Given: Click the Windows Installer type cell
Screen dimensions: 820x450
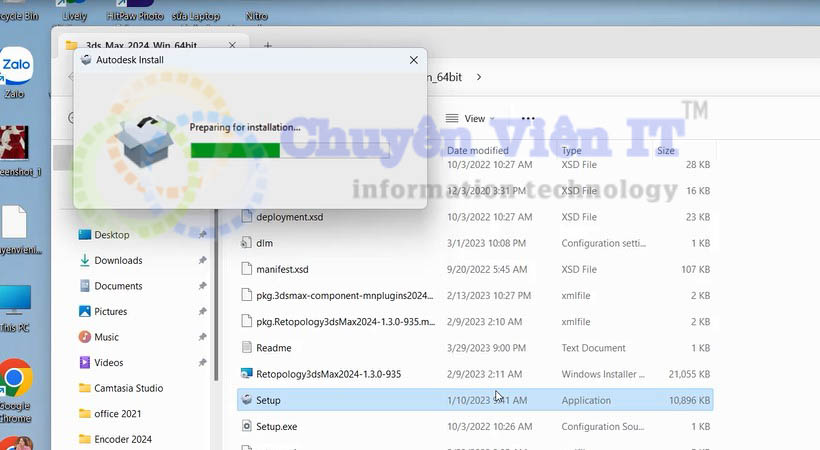Looking at the screenshot, I should click(x=603, y=374).
